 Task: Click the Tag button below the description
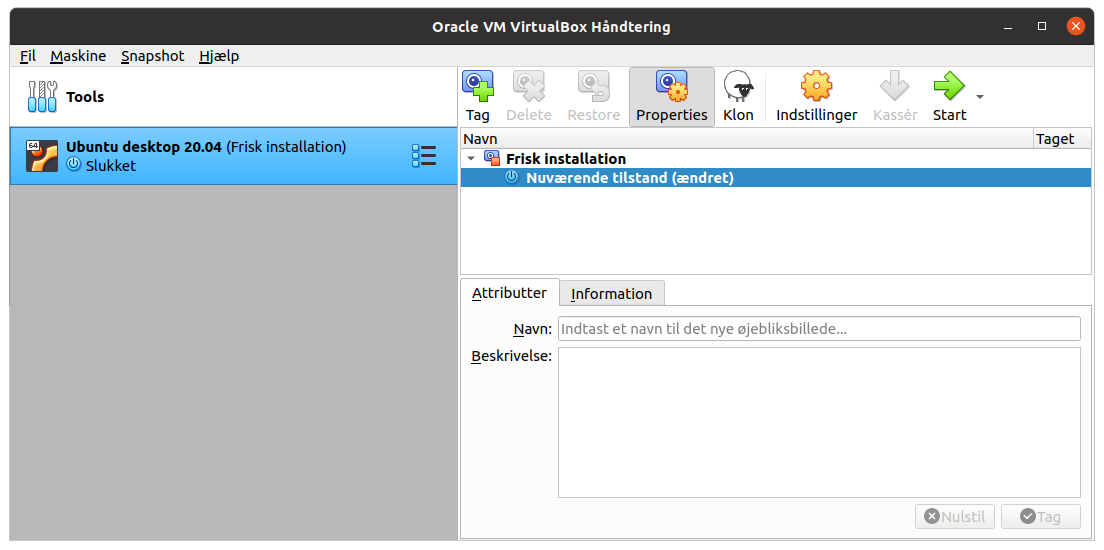[1041, 517]
